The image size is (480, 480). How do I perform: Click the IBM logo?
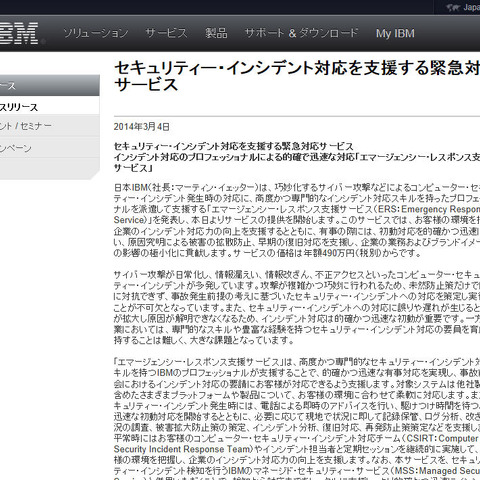click(x=19, y=33)
